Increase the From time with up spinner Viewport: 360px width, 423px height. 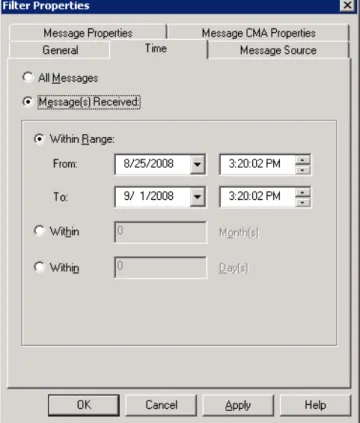[x=303, y=160]
